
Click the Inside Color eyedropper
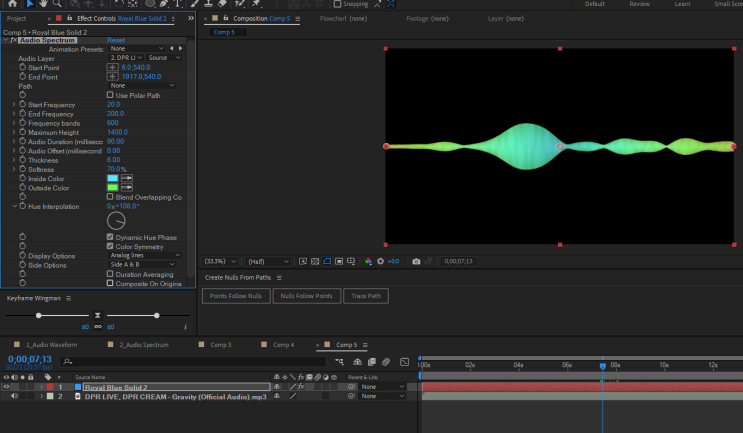pyautogui.click(x=128, y=178)
